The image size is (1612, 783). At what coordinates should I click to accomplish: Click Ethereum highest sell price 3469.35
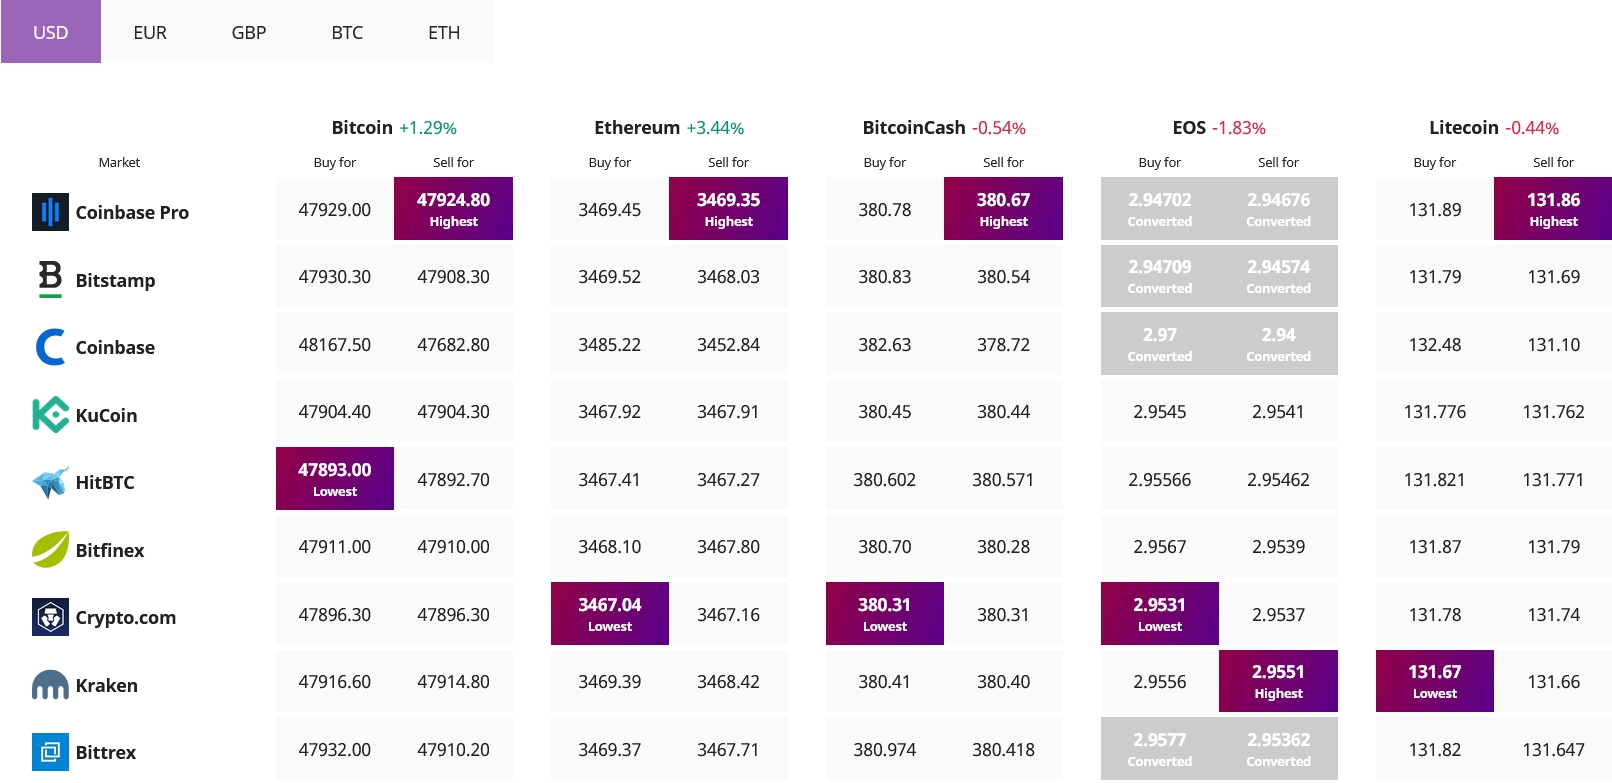pos(728,209)
